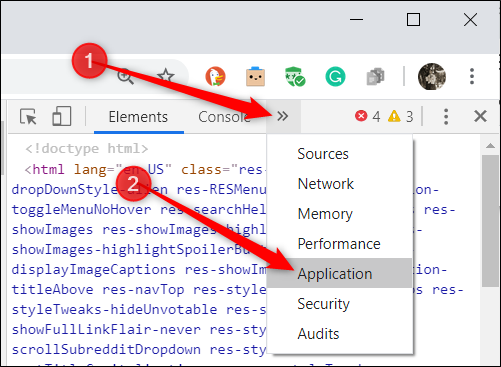The image size is (501, 367).
Task: Click the styleTweaks-hideUnvotable class text
Action: coord(114,310)
